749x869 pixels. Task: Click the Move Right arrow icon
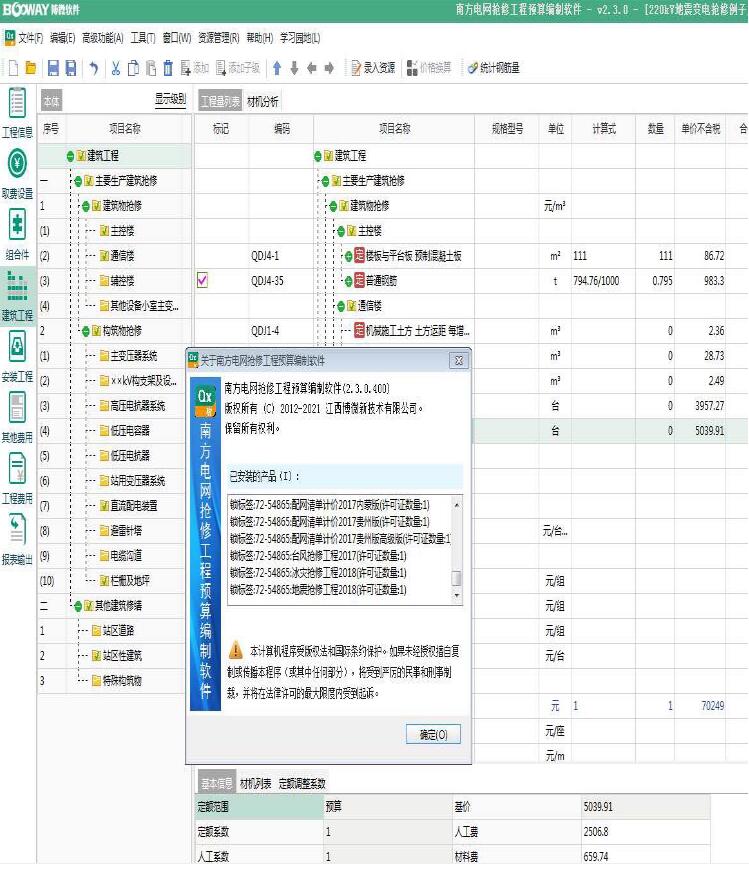tap(329, 68)
